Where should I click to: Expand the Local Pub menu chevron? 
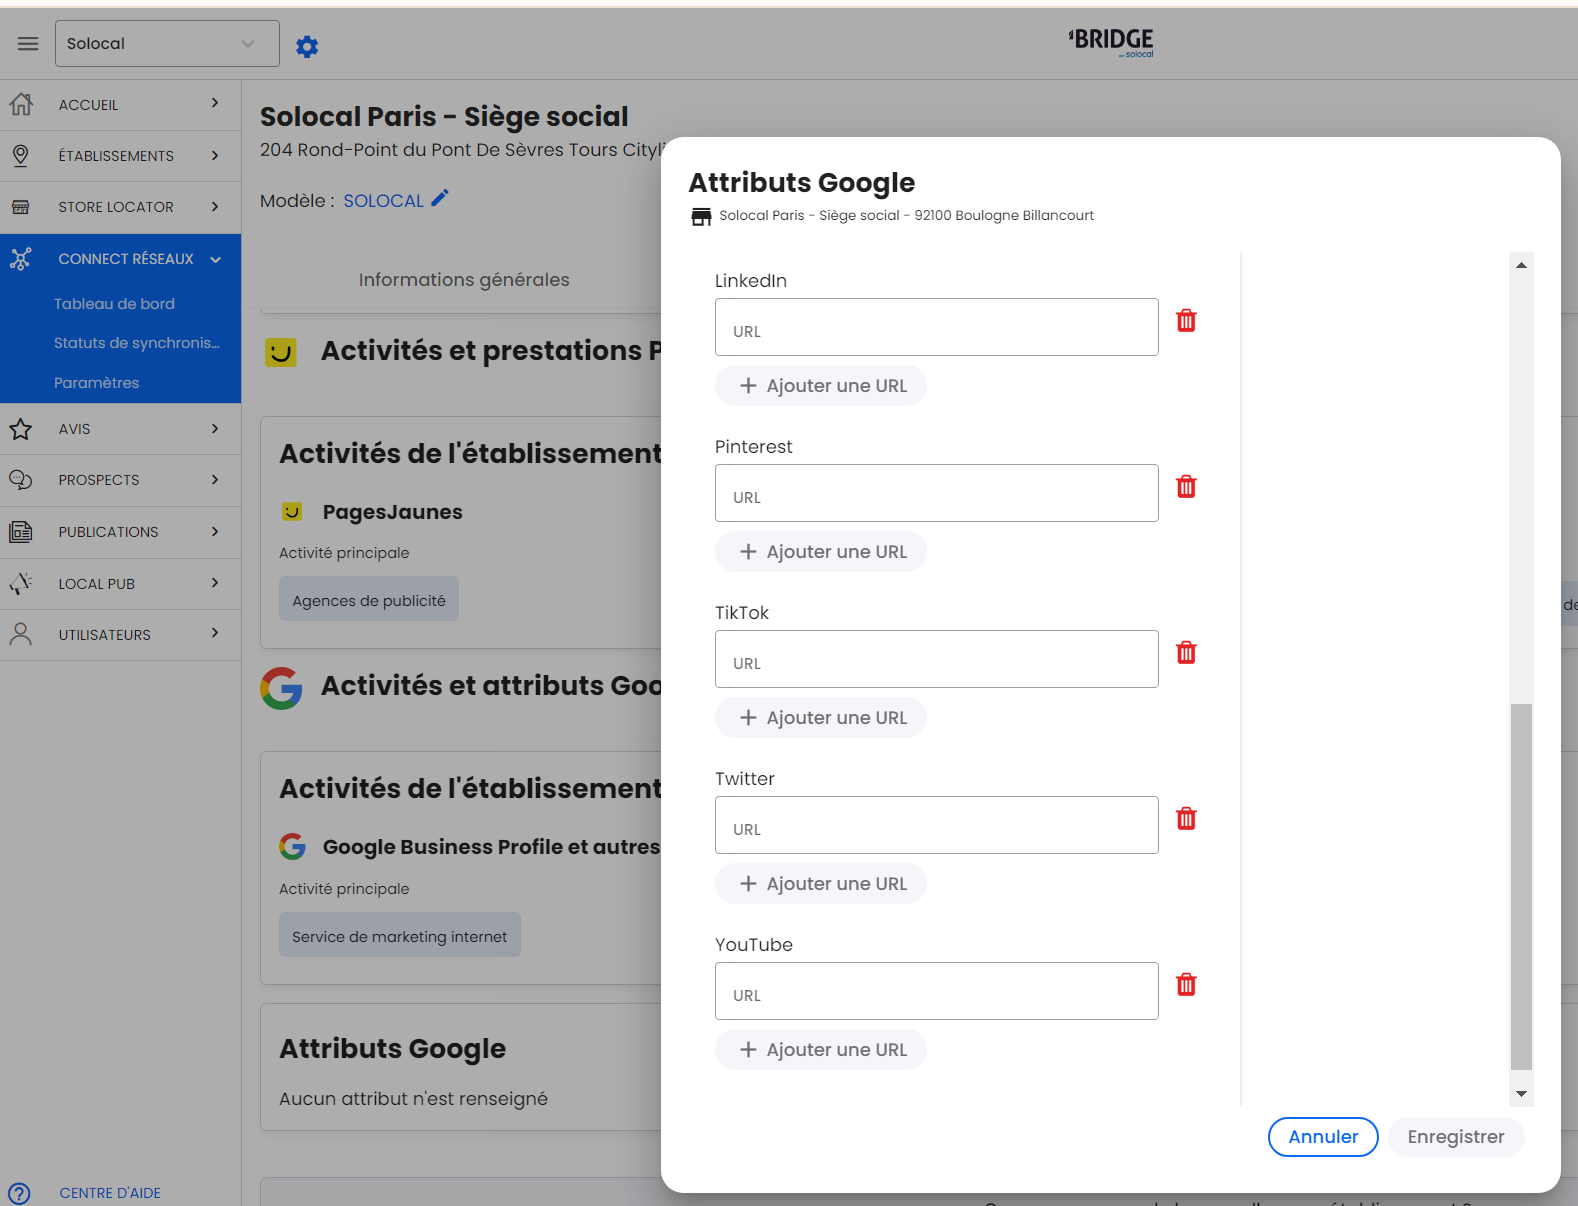[x=215, y=582]
